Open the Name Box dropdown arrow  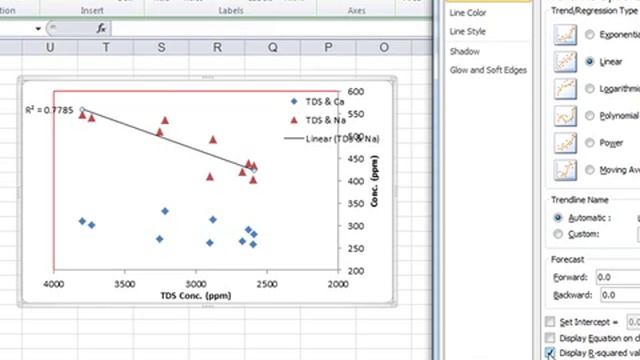coord(38,29)
